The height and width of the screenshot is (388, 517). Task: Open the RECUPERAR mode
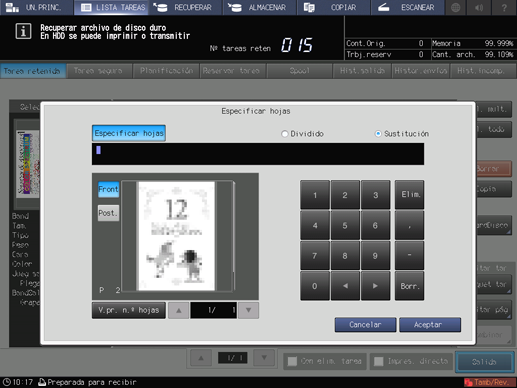pyautogui.click(x=186, y=7)
